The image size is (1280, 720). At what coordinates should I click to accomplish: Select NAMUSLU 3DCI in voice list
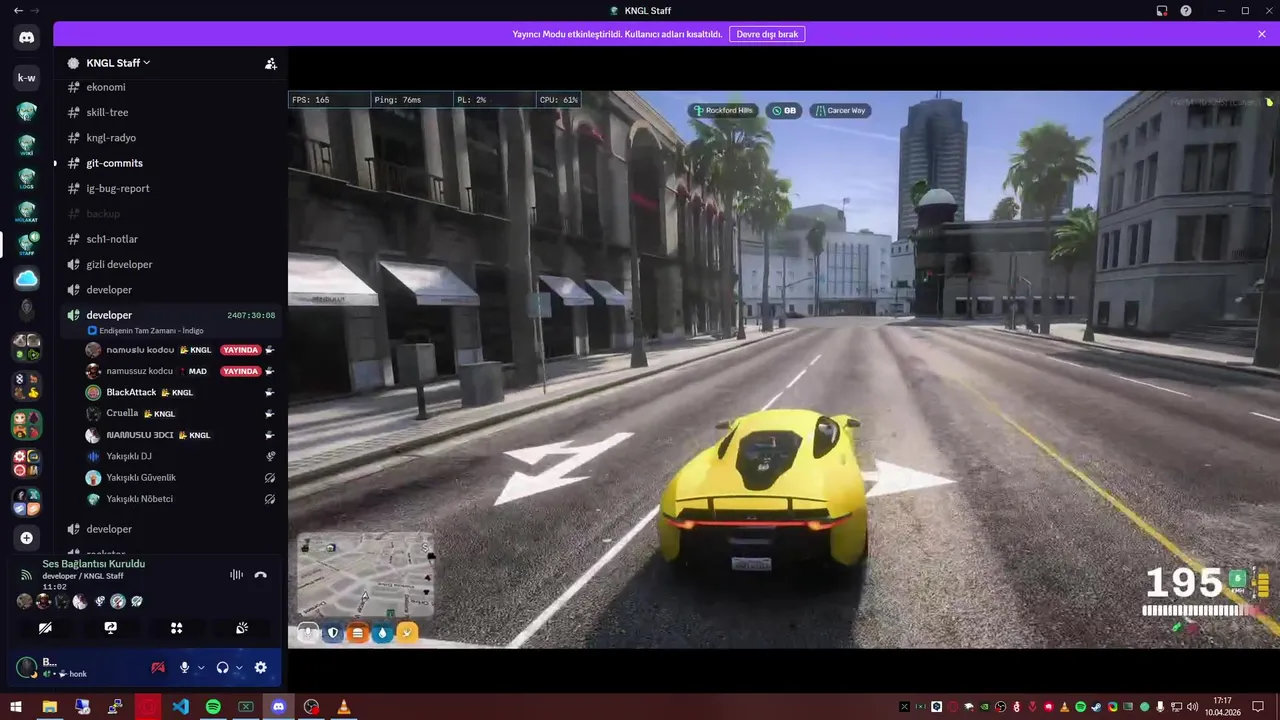click(x=180, y=435)
